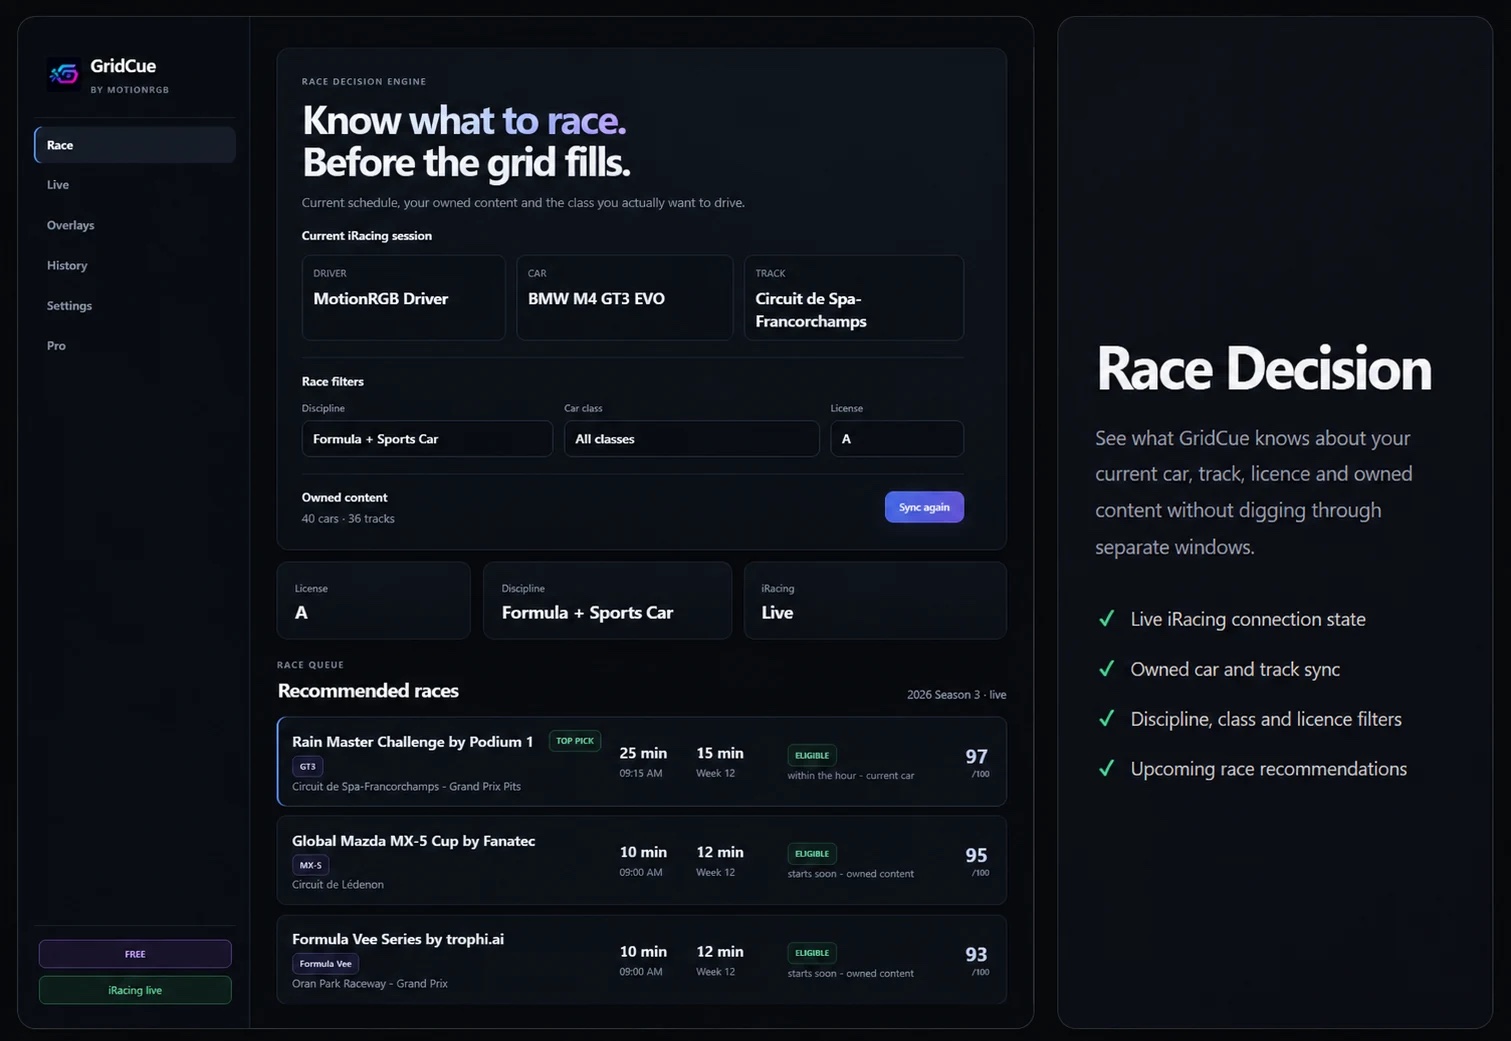Click the ELIGIBLE badge on Formula Vee Series
Image resolution: width=1511 pixels, height=1041 pixels.
[812, 953]
